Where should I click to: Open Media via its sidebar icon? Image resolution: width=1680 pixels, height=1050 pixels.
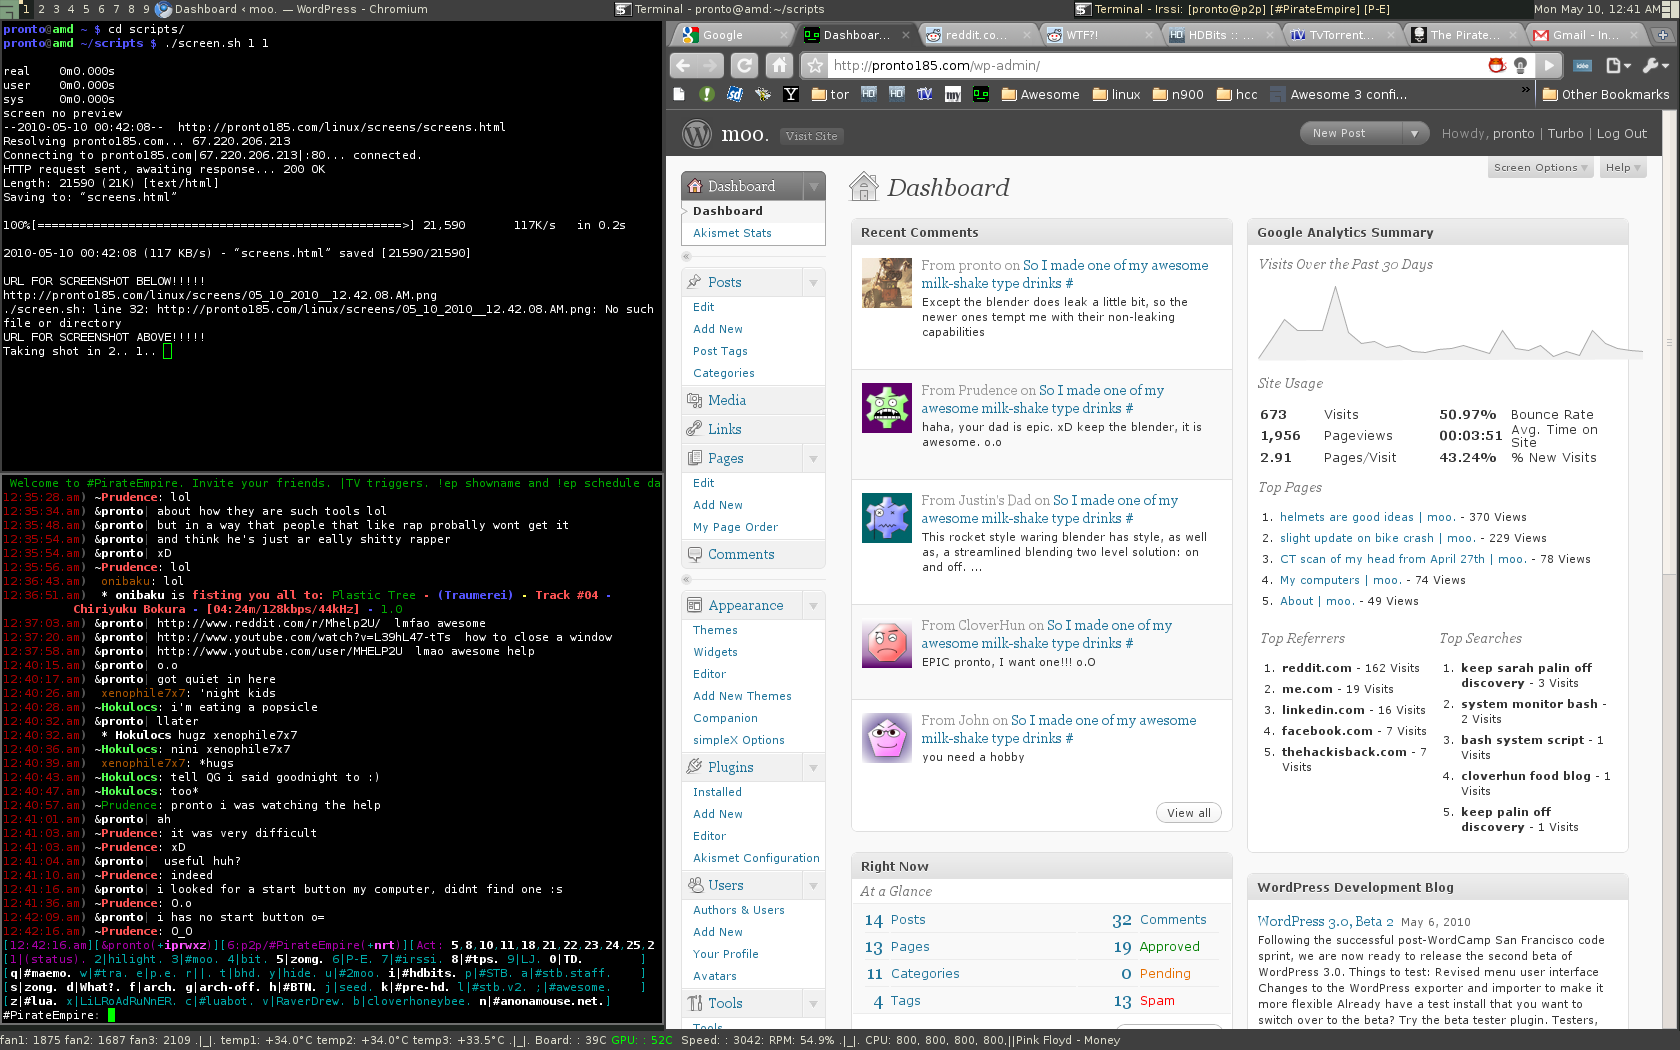pos(695,400)
